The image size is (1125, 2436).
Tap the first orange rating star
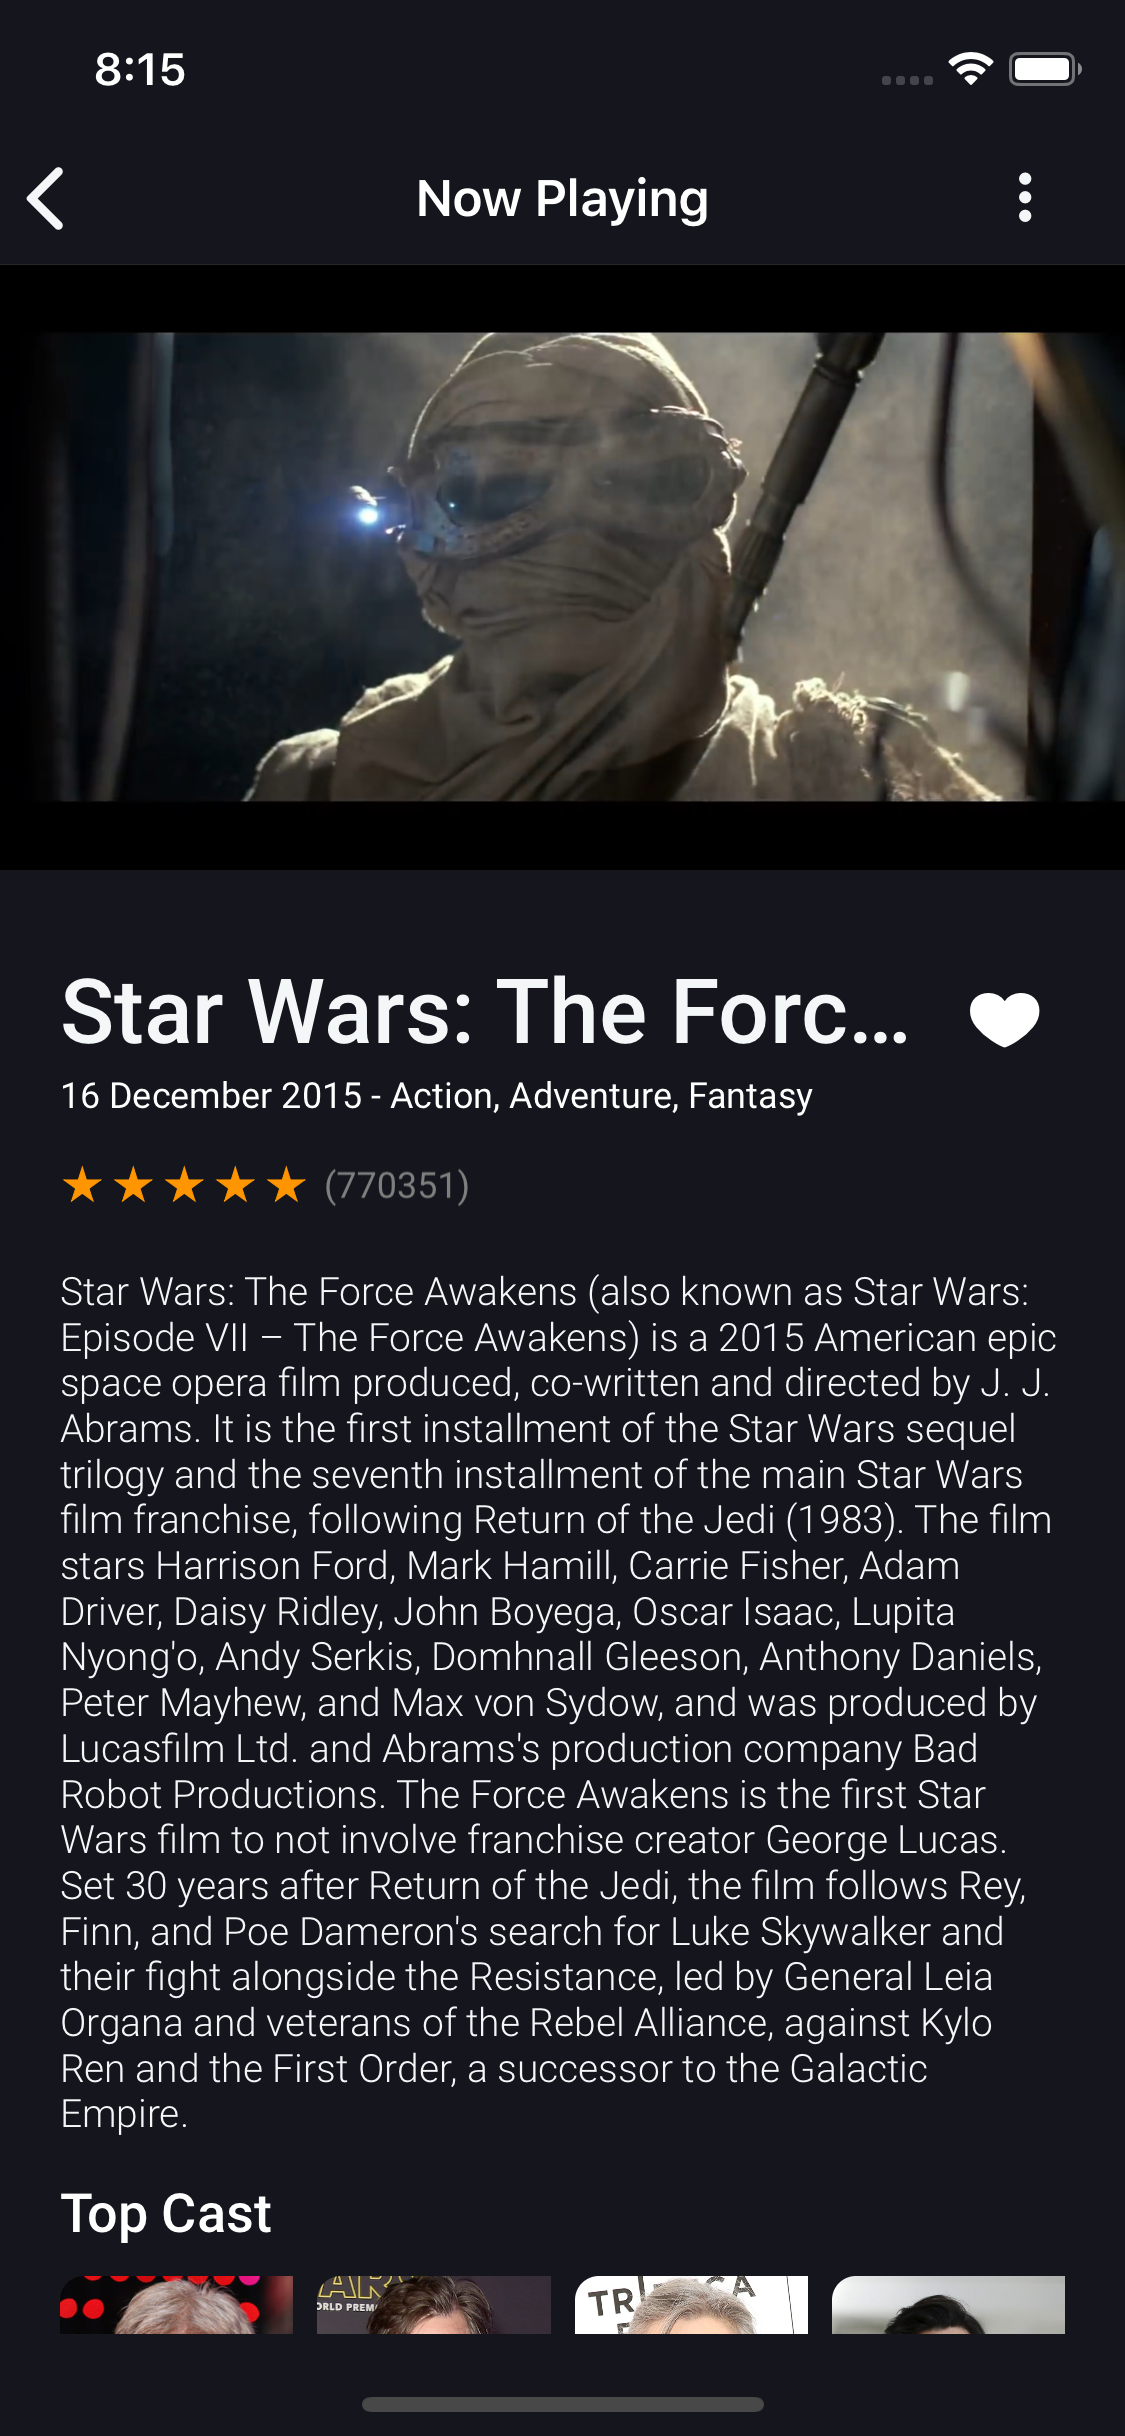coord(82,1186)
